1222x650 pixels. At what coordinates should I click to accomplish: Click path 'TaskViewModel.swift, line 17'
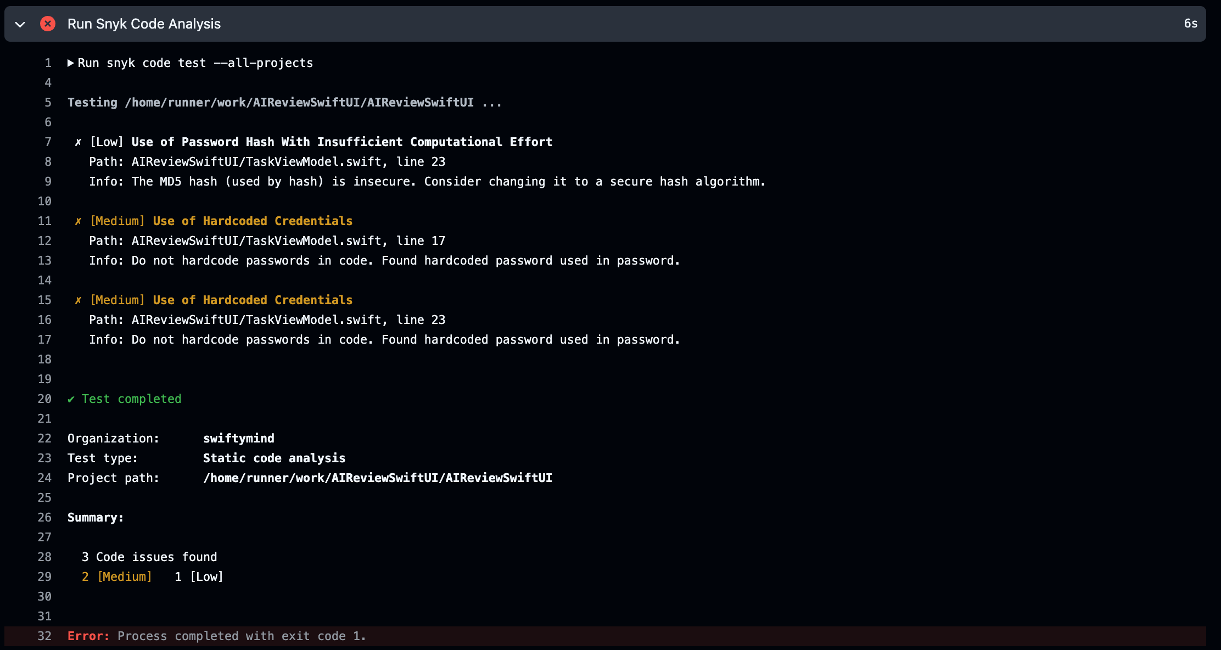click(x=267, y=241)
